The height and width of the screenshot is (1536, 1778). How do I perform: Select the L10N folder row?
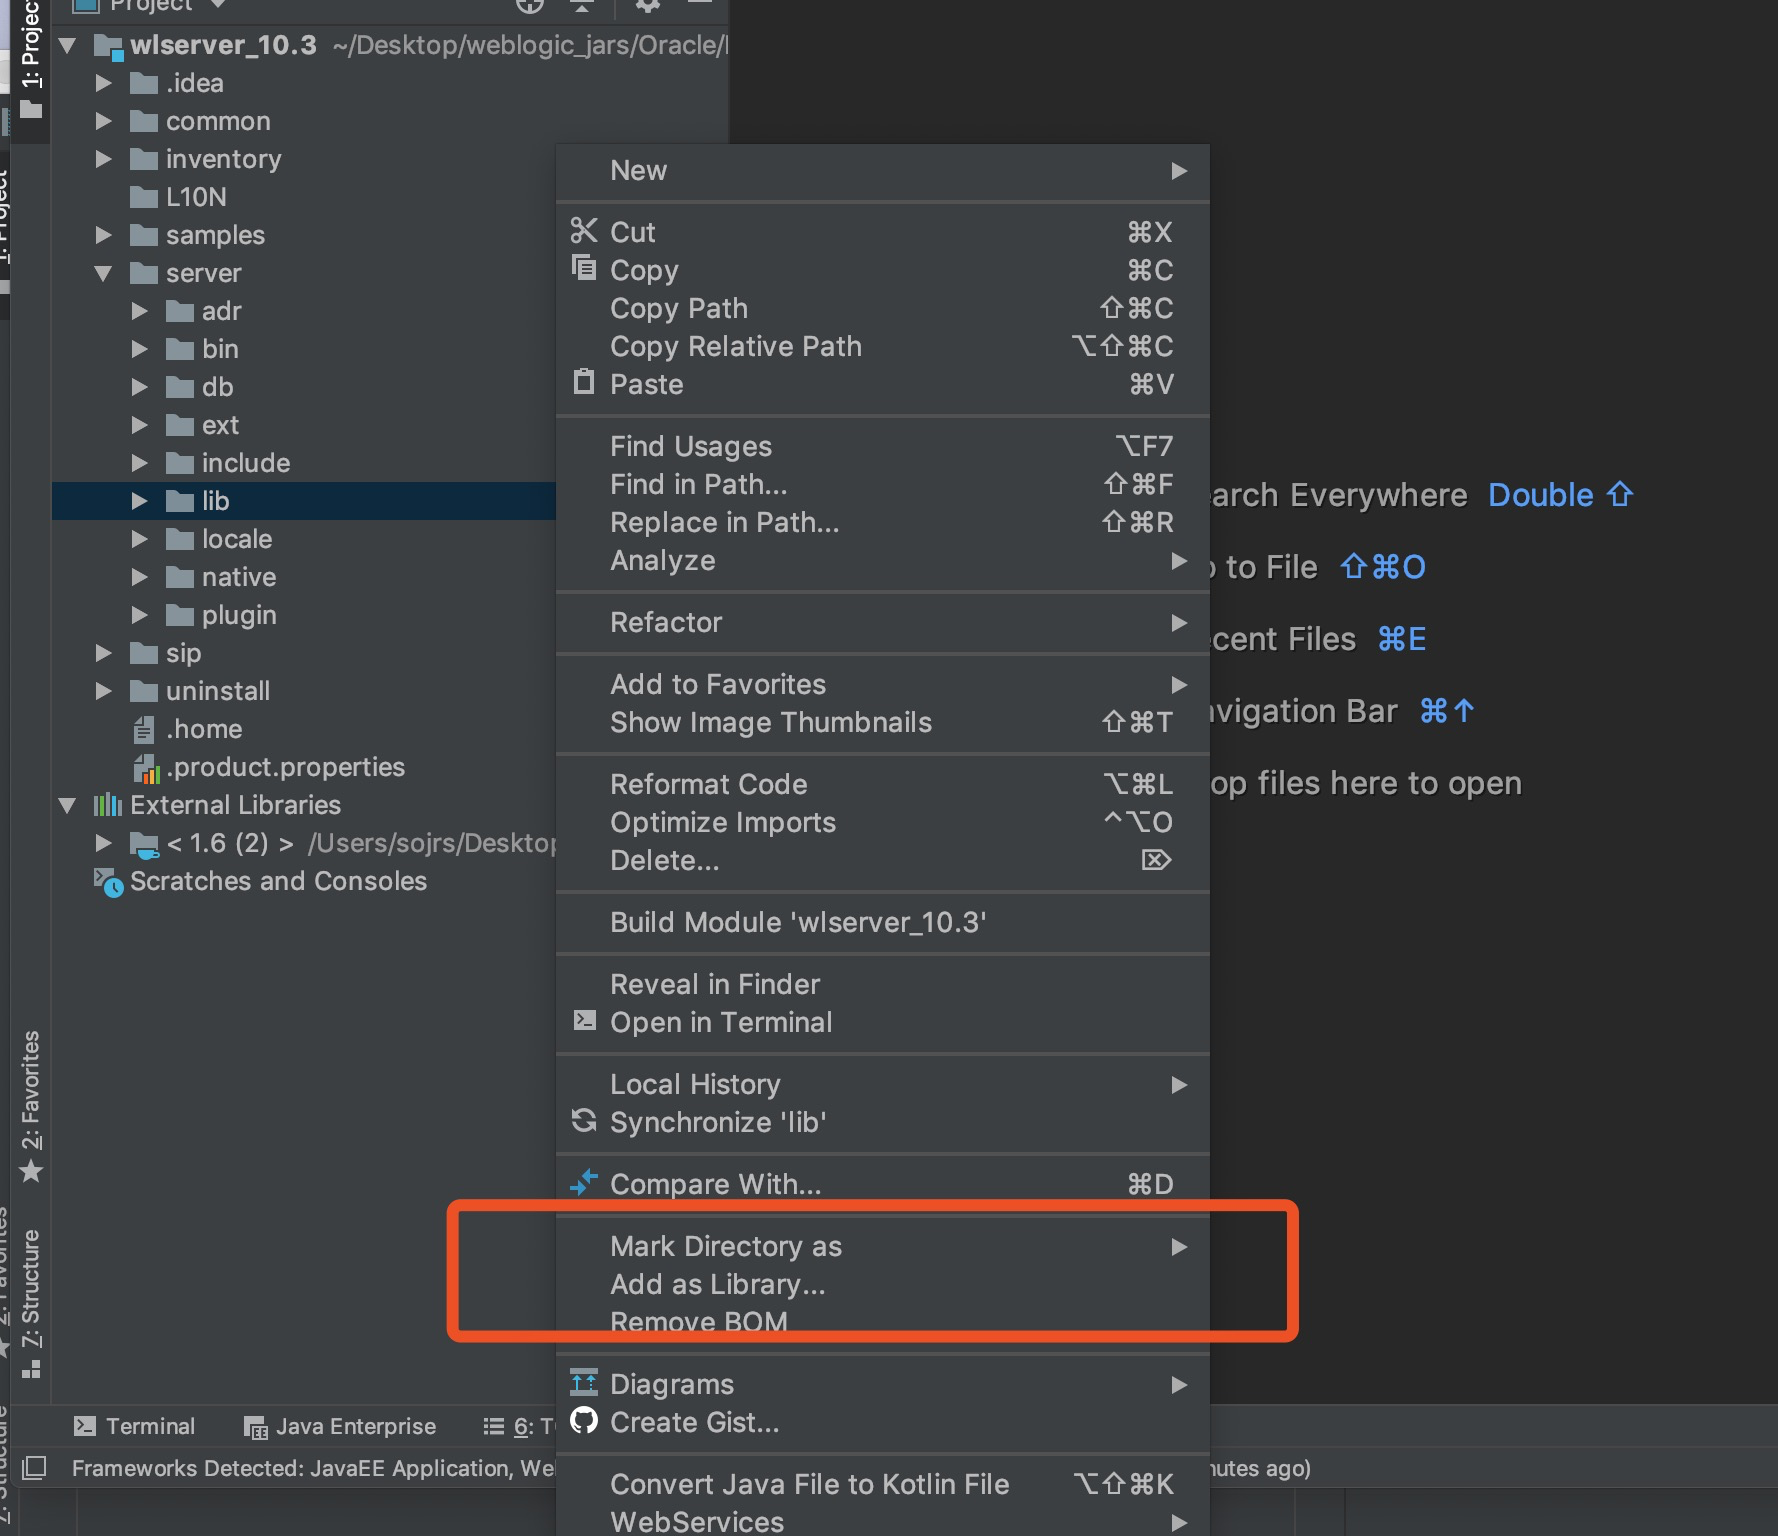click(x=304, y=197)
